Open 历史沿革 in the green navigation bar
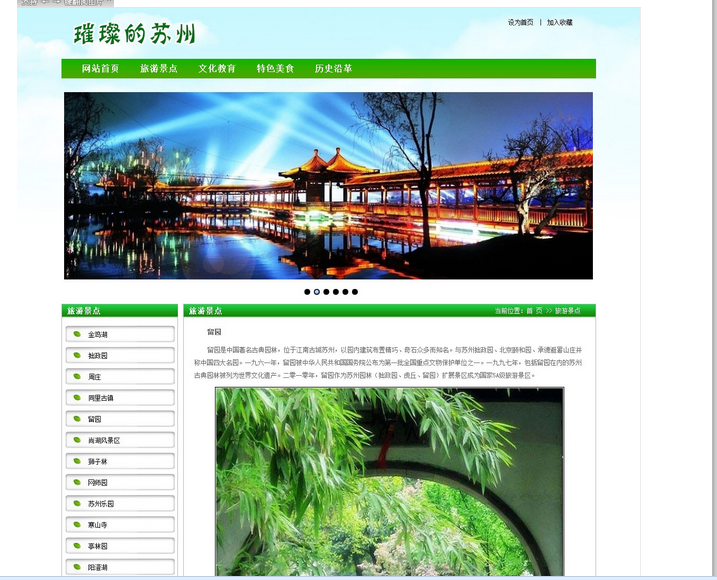This screenshot has width=717, height=580. tap(333, 69)
